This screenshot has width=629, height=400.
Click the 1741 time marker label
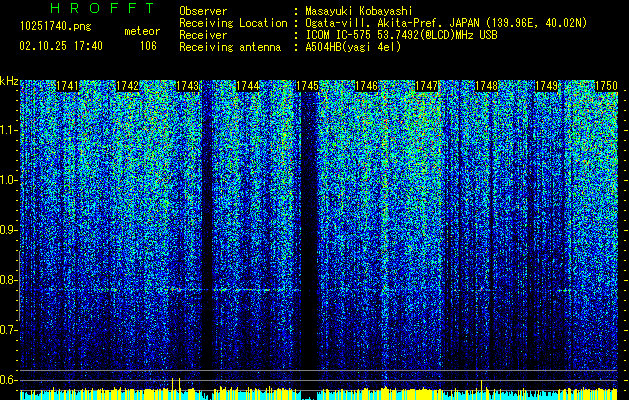coord(67,86)
